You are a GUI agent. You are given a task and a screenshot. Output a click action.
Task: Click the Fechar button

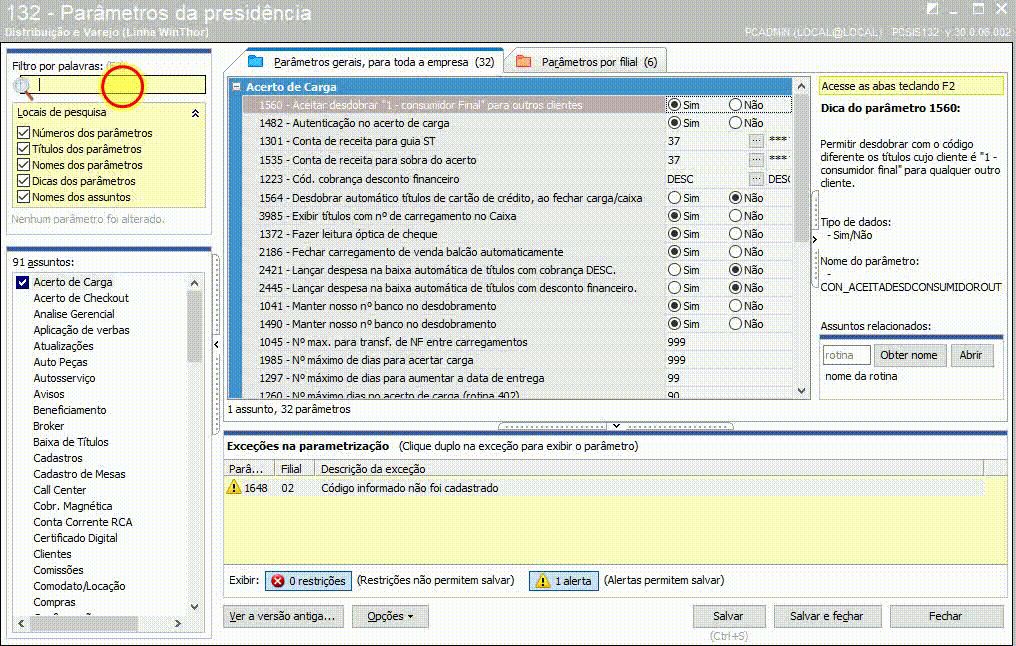point(945,616)
